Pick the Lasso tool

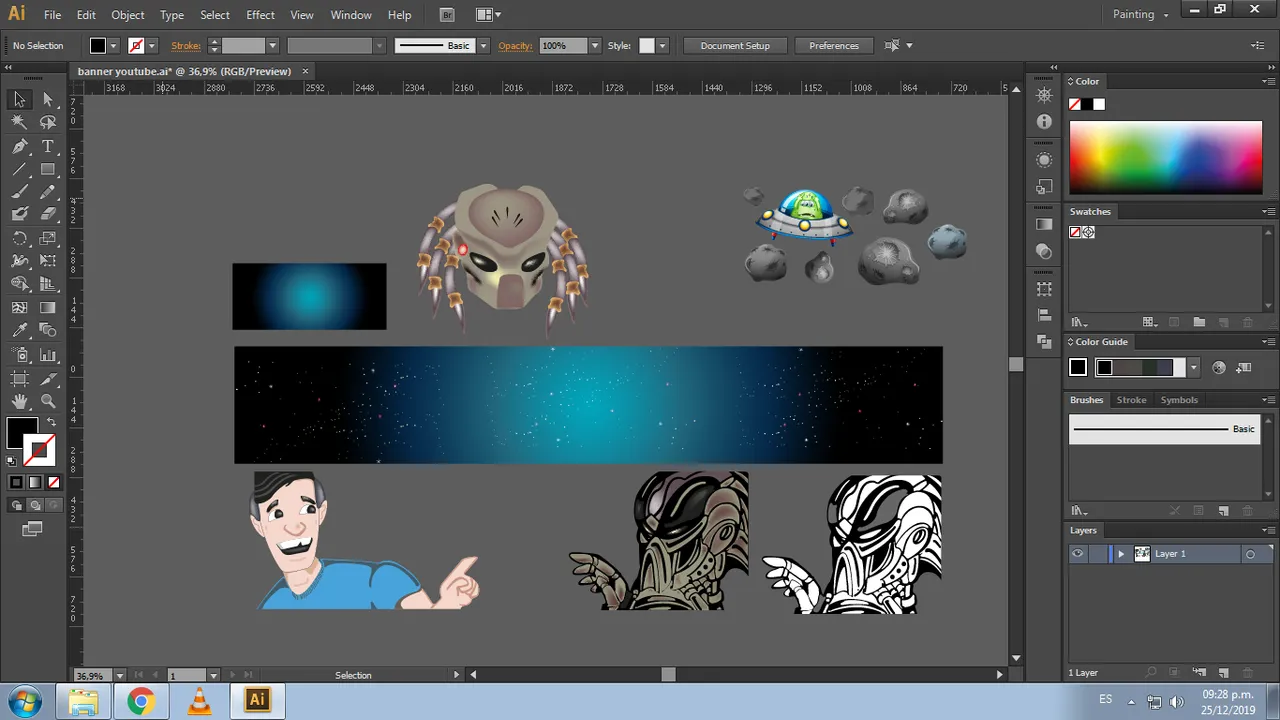(x=48, y=122)
